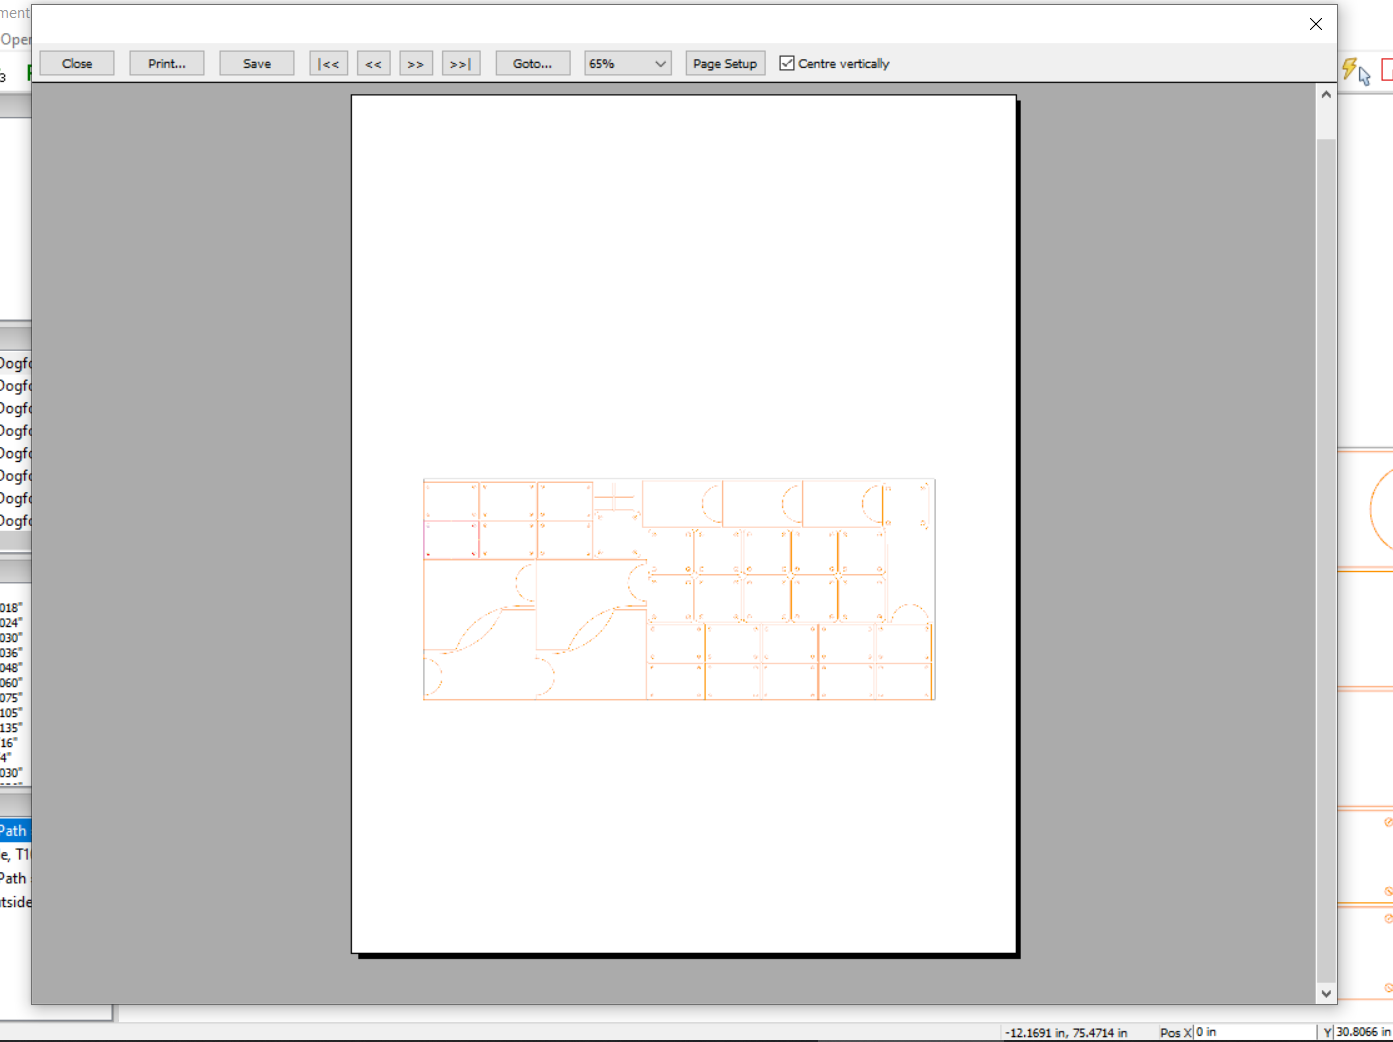Go to next page with >> button
Image resolution: width=1393 pixels, height=1042 pixels.
click(416, 63)
